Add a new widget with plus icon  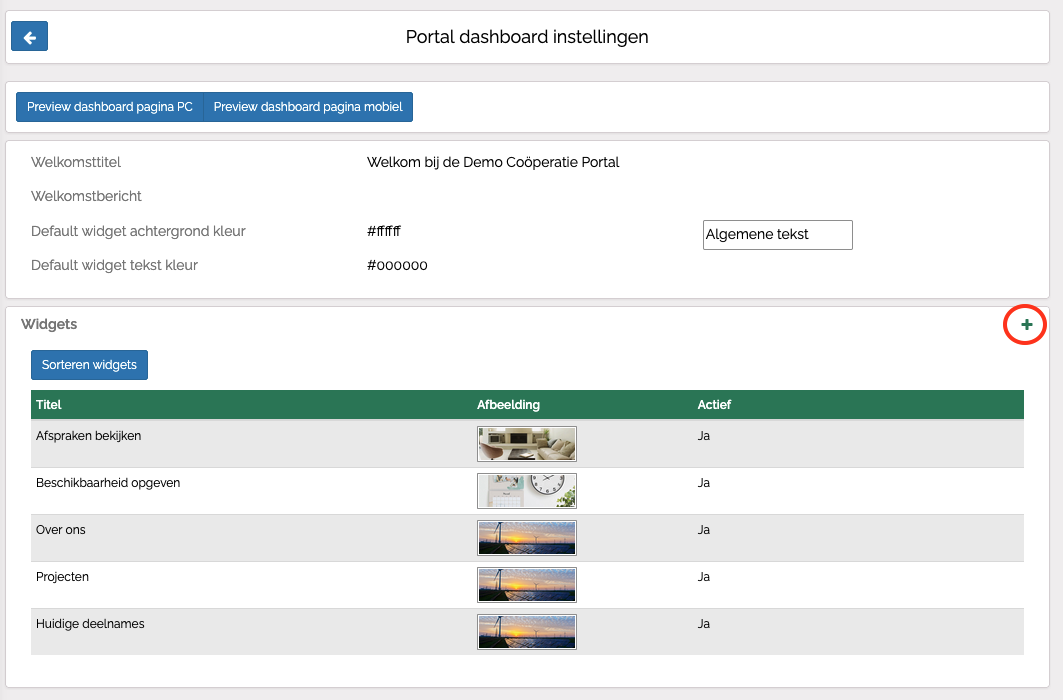click(x=1026, y=325)
